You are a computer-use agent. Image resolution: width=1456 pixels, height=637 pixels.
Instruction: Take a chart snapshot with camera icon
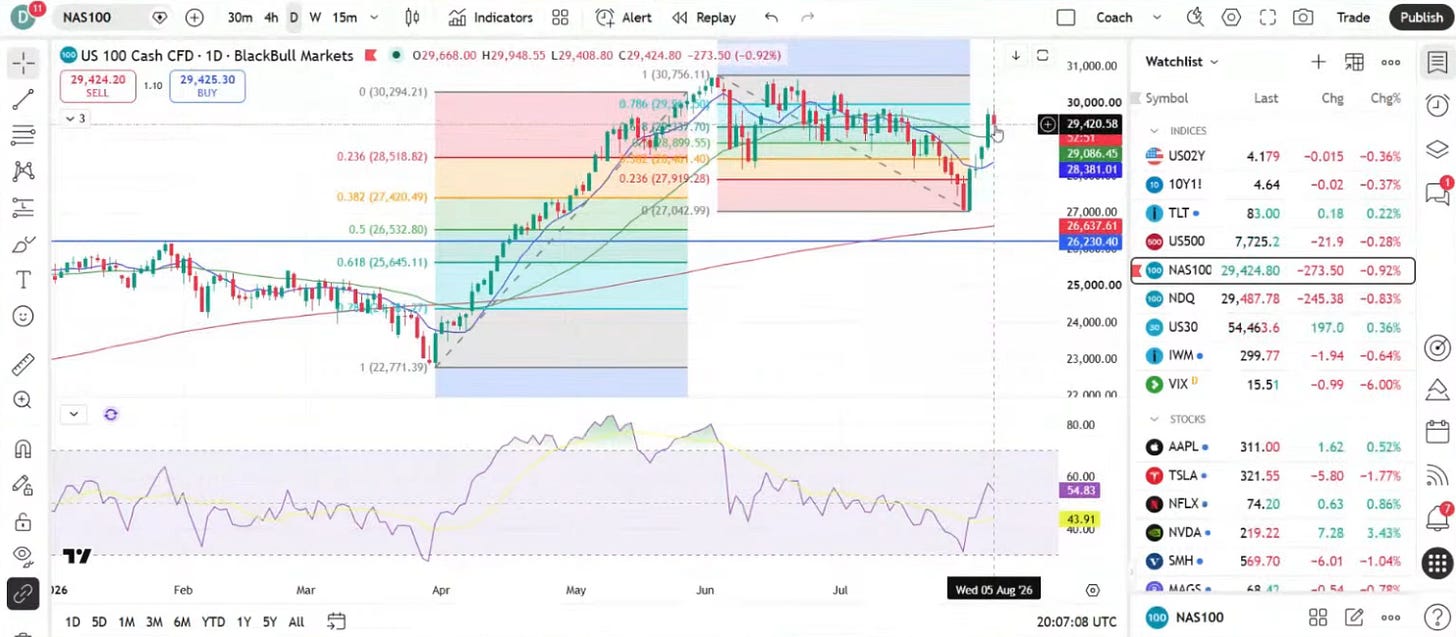1303,17
